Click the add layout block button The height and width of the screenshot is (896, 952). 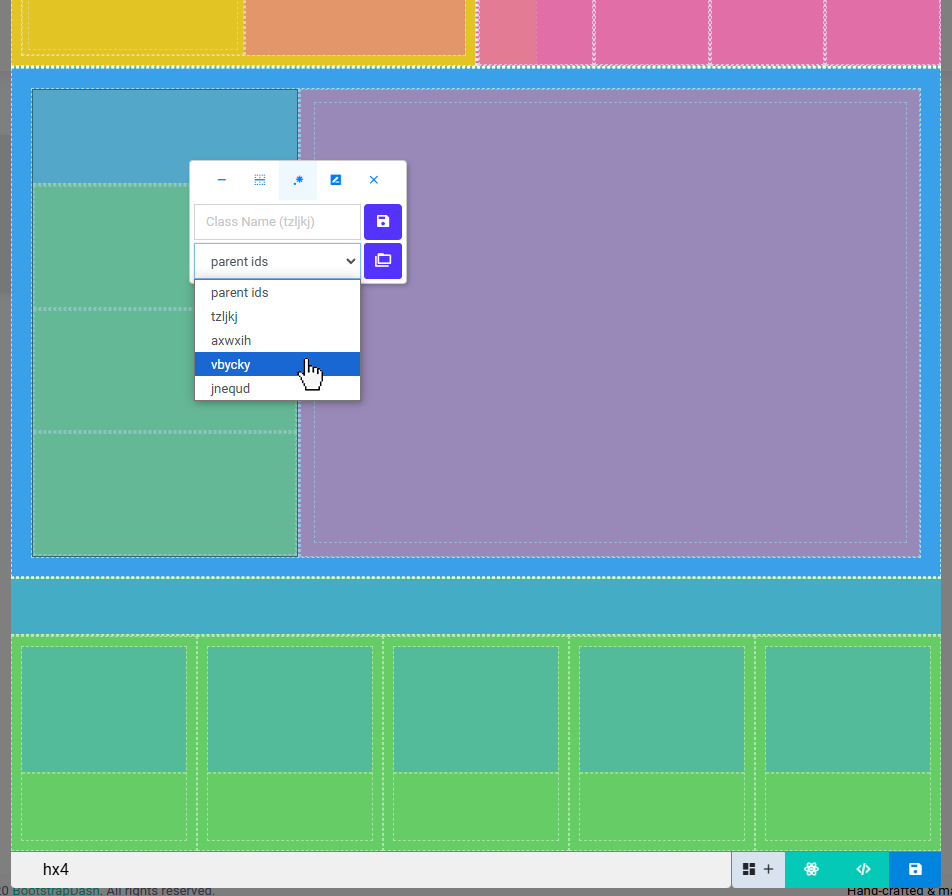(758, 869)
